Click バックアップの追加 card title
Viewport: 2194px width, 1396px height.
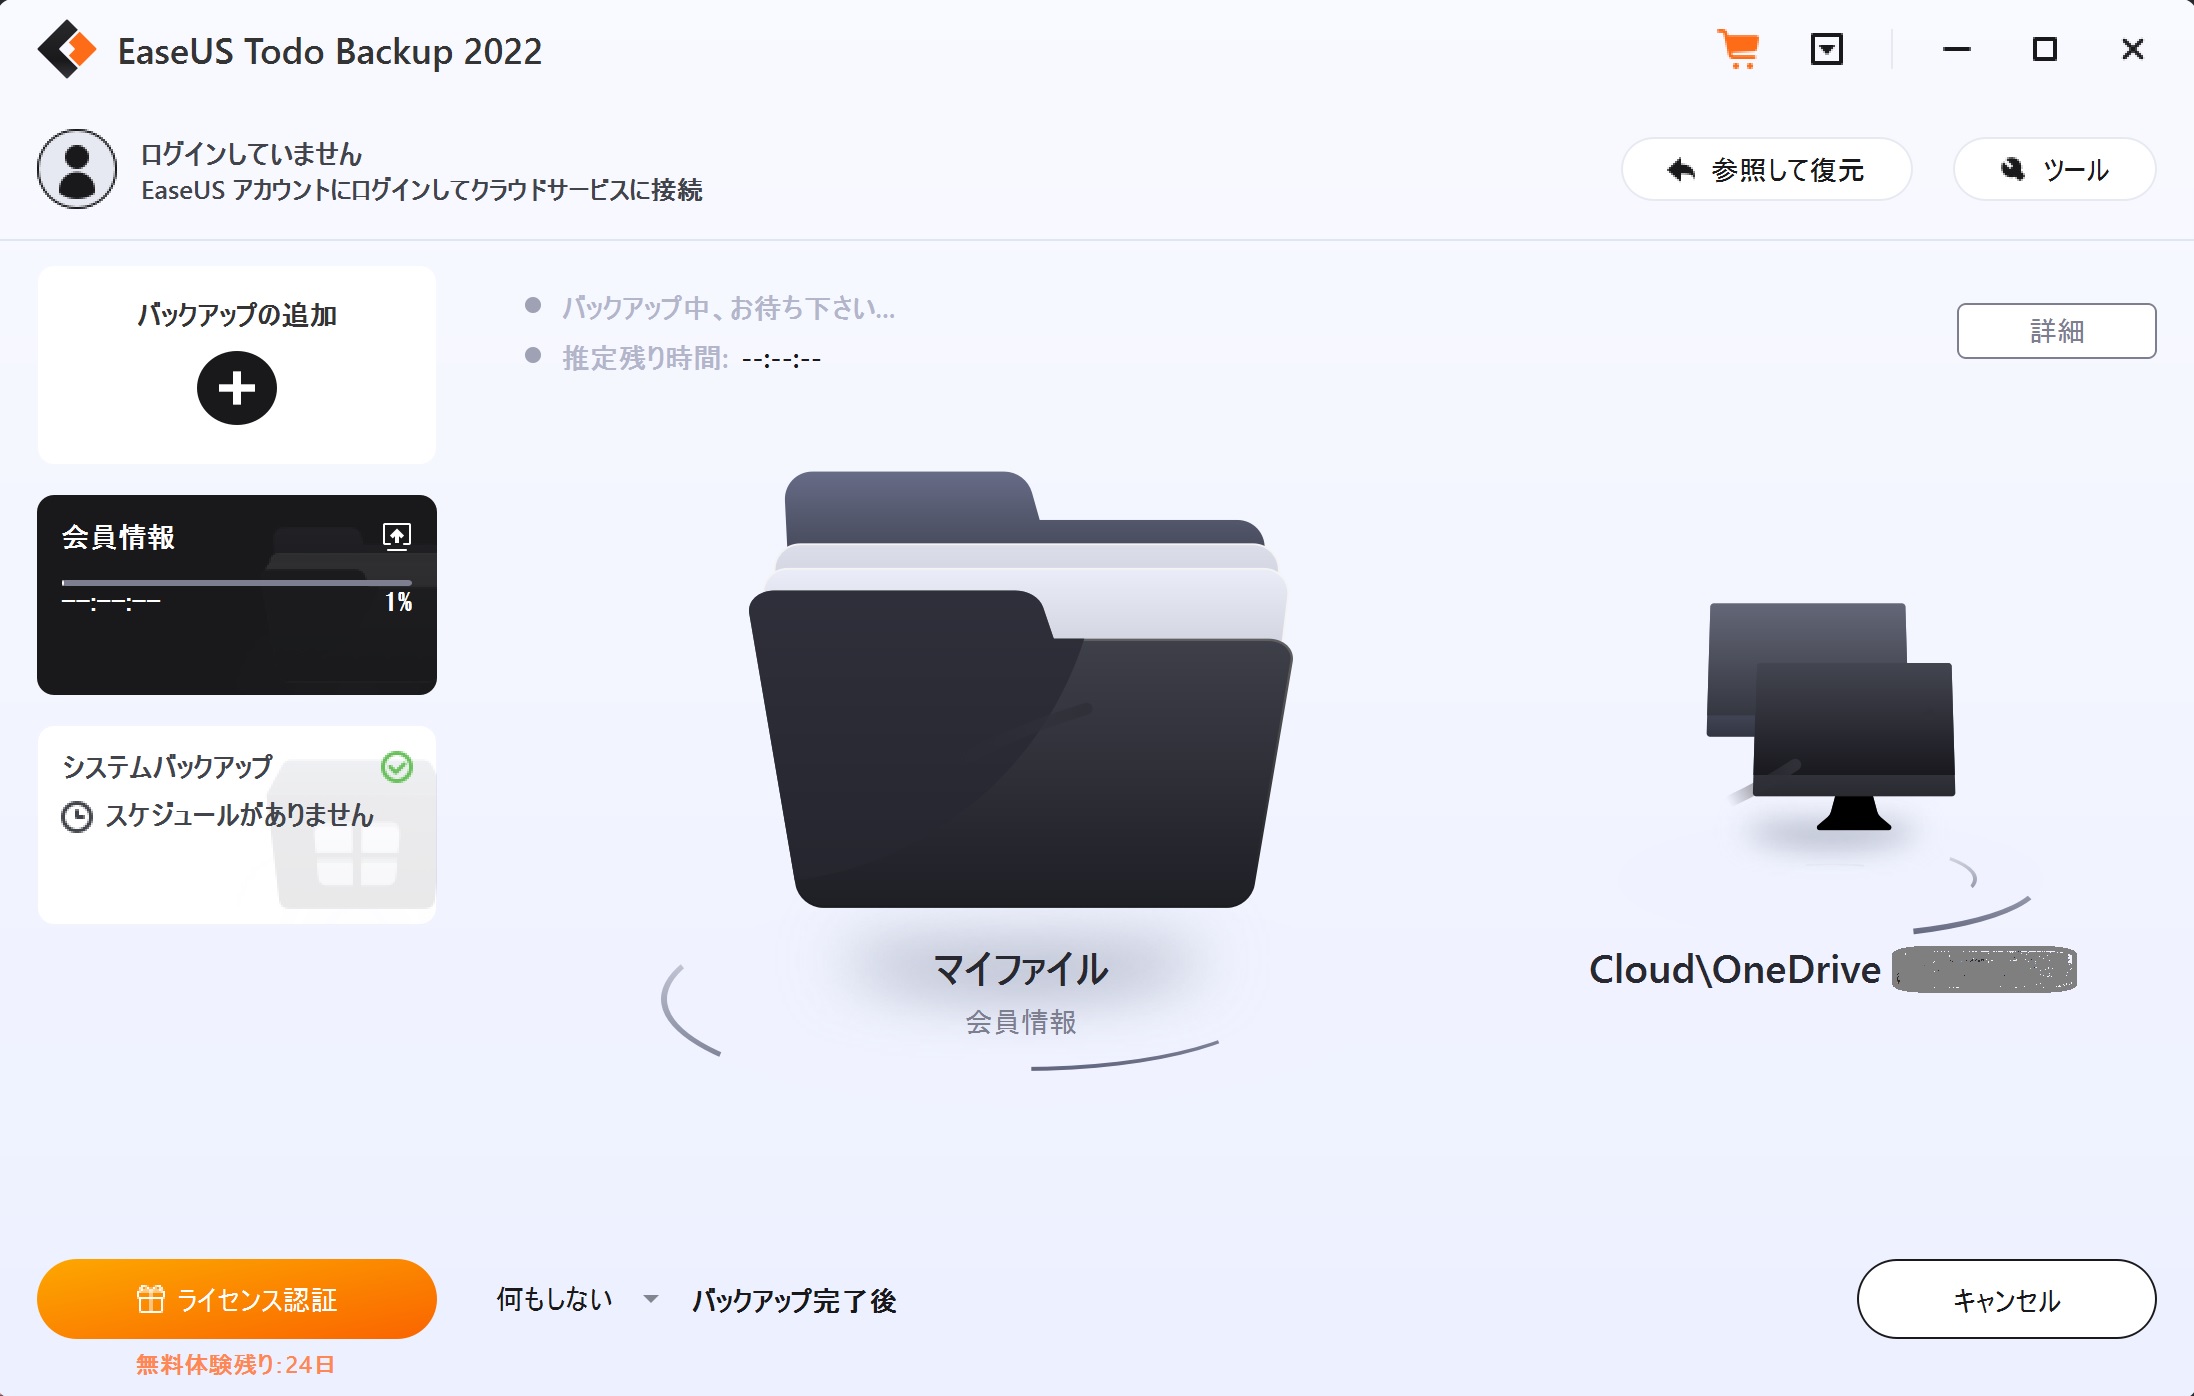237,315
